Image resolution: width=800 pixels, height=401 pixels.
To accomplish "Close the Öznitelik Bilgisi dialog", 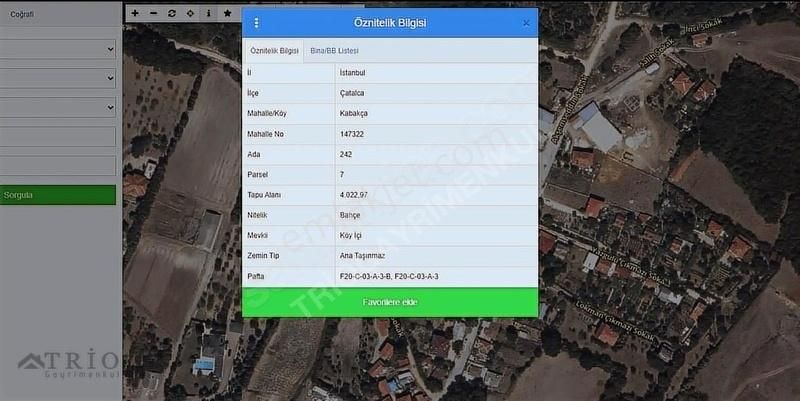I will click(526, 23).
